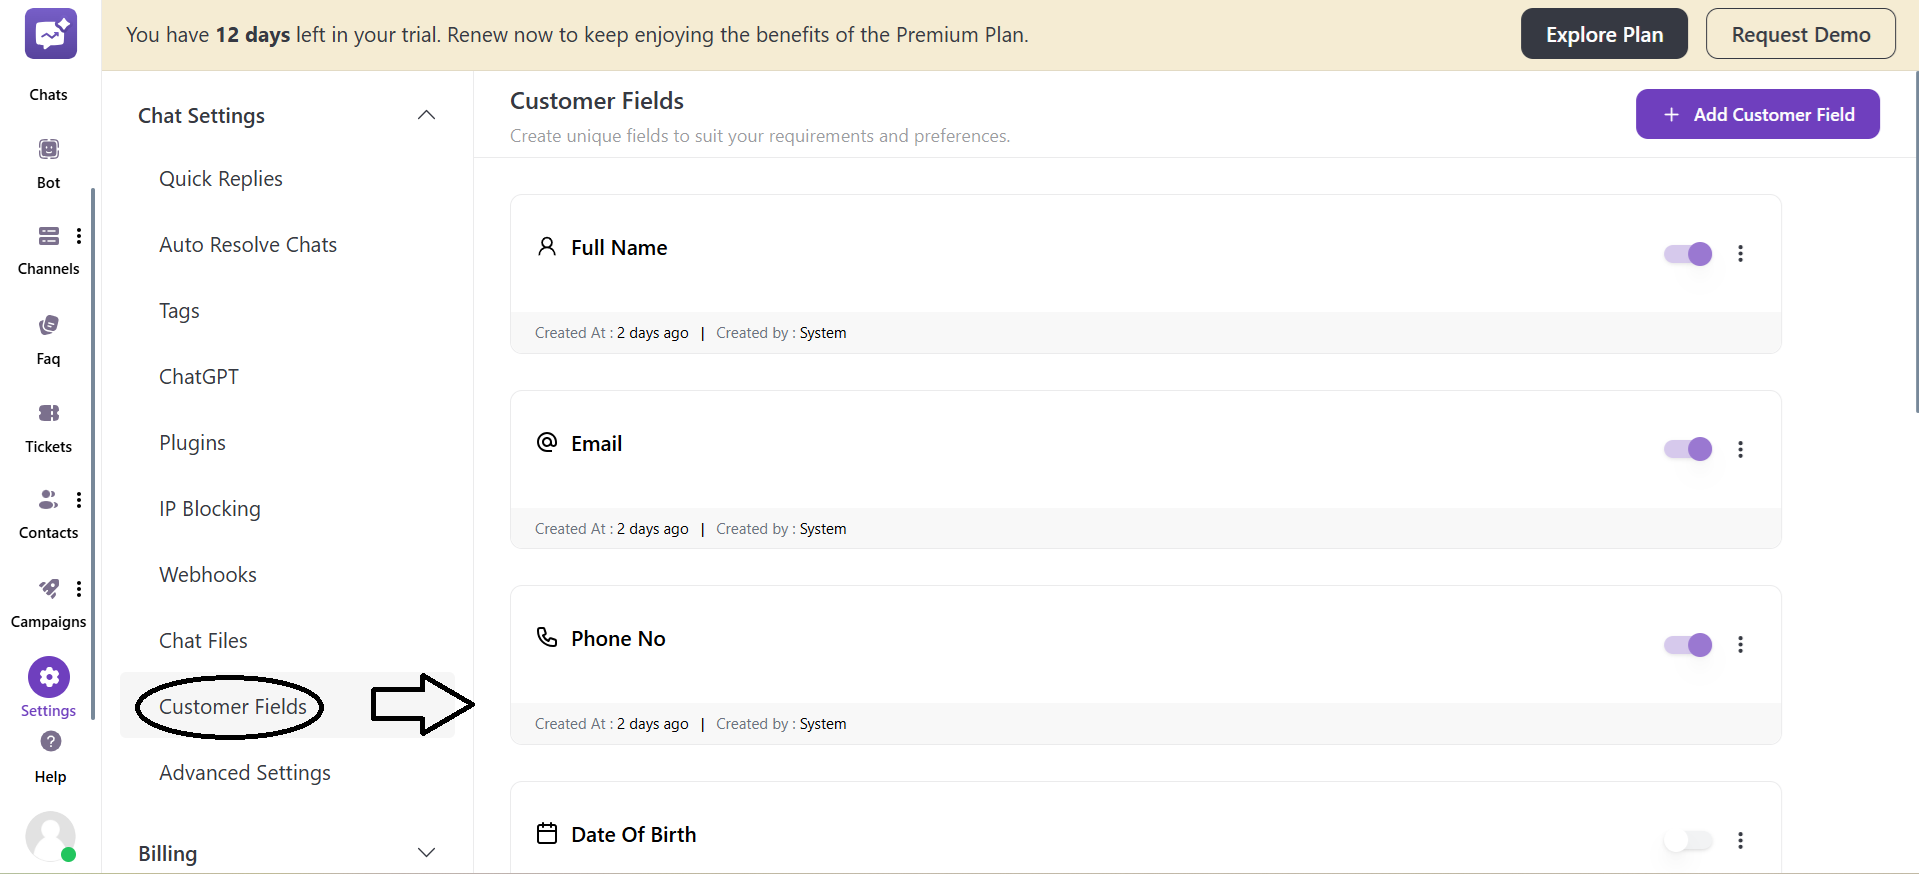Click the Explore Plan button
This screenshot has height=874, width=1919.
point(1603,33)
